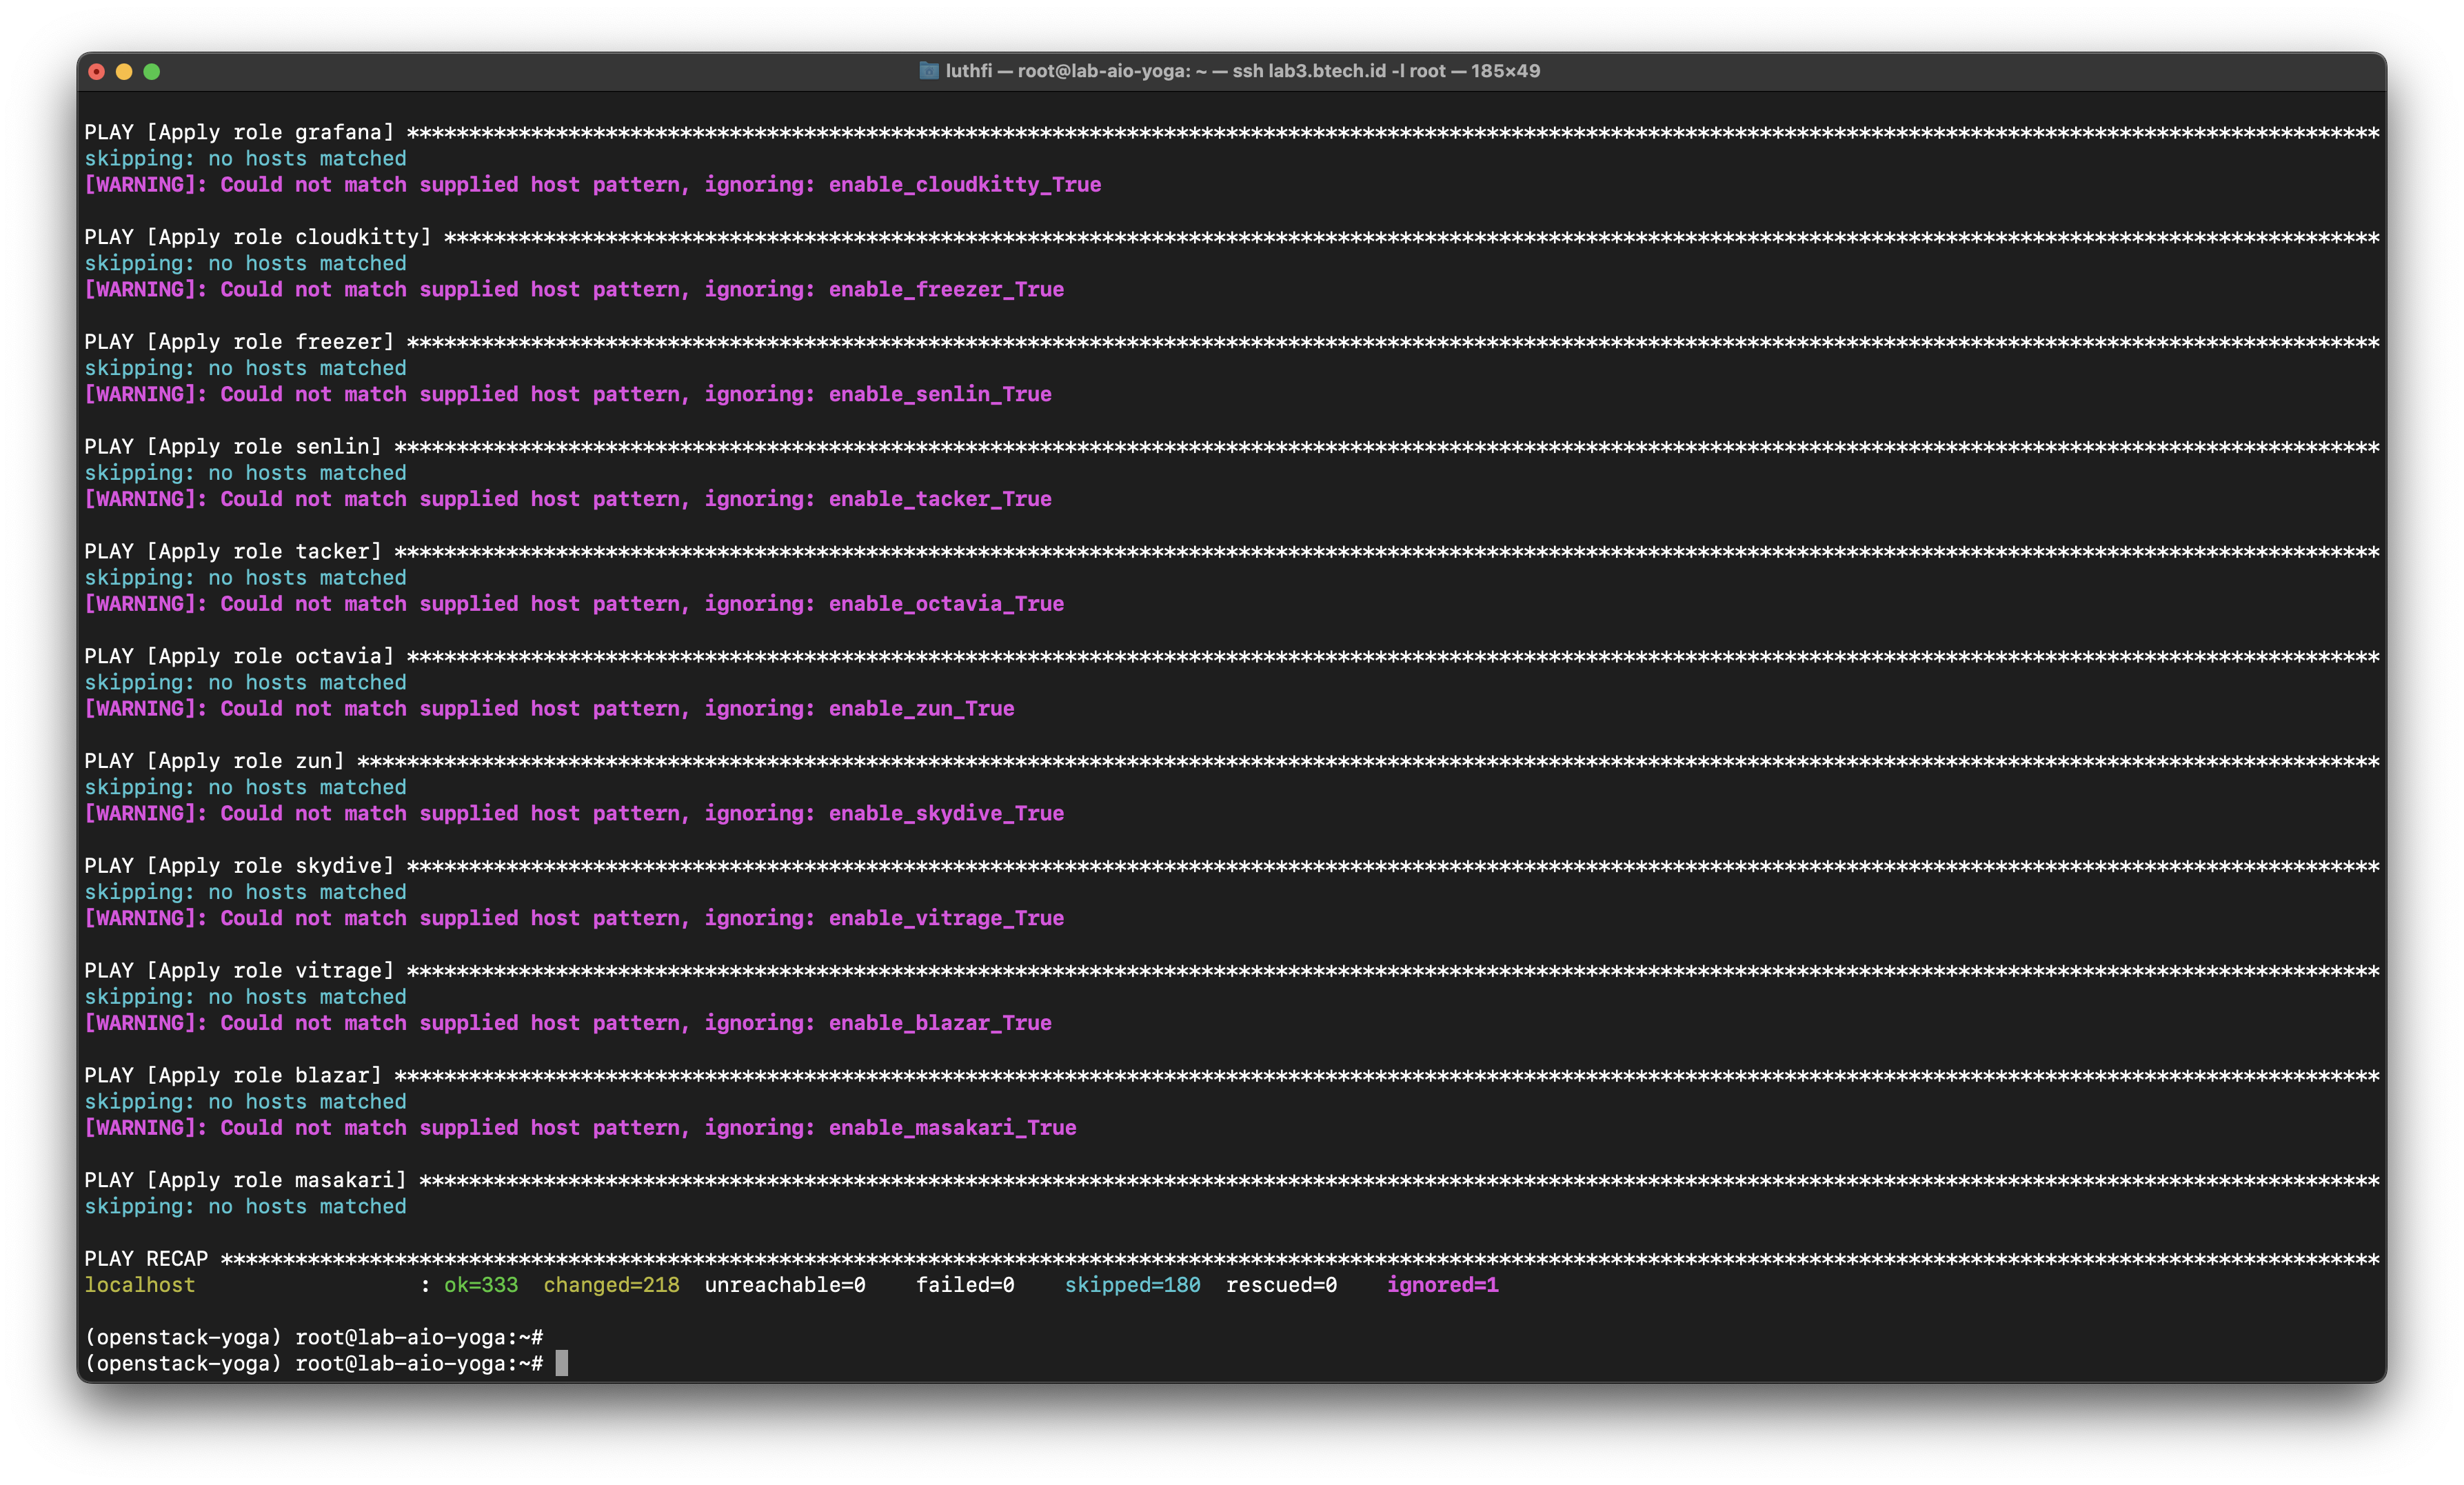The image size is (2464, 1485).
Task: Click 'PLAY [Apply role zun]' line
Action: 1231,761
